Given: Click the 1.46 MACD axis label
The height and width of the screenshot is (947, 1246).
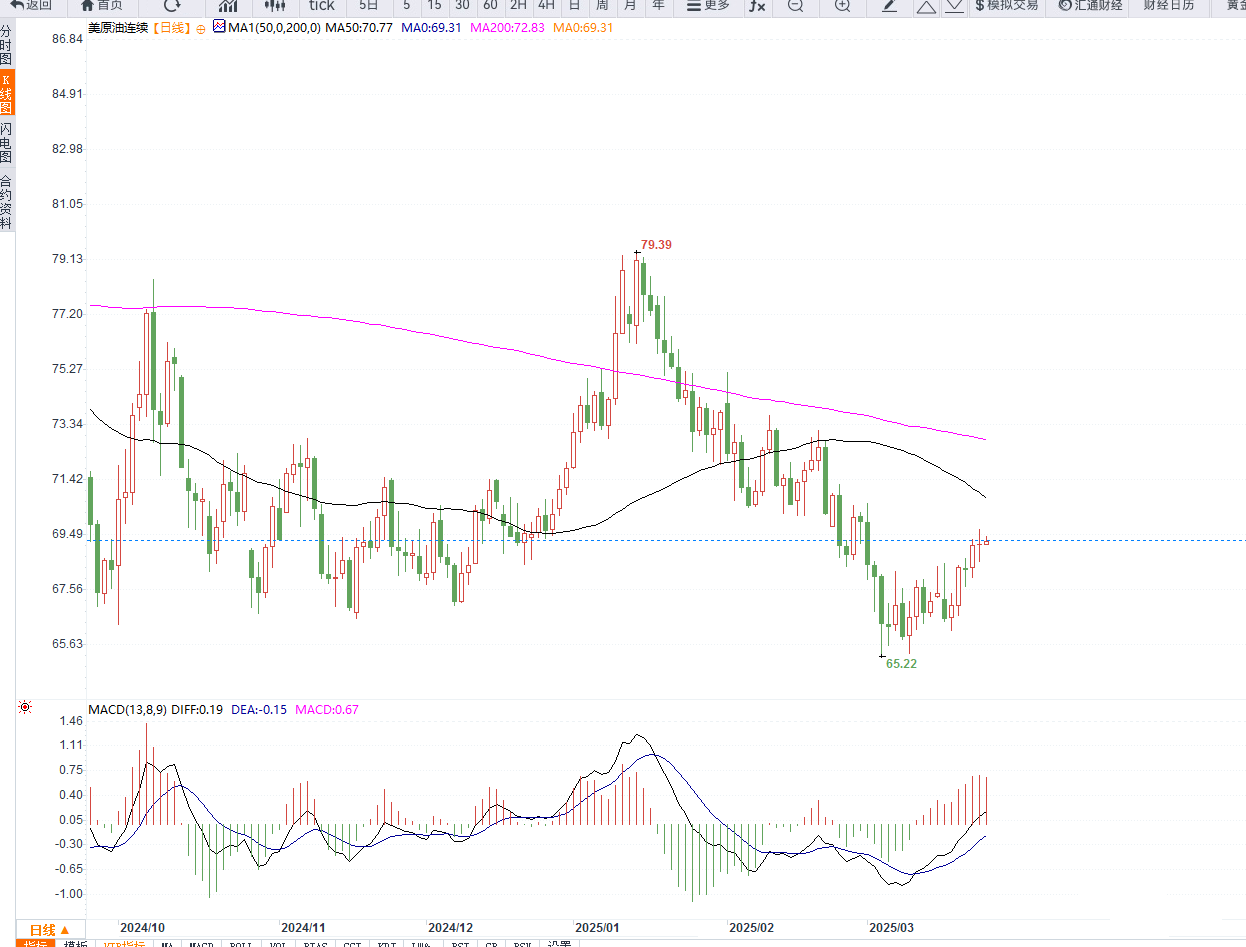Looking at the screenshot, I should click(x=71, y=721).
